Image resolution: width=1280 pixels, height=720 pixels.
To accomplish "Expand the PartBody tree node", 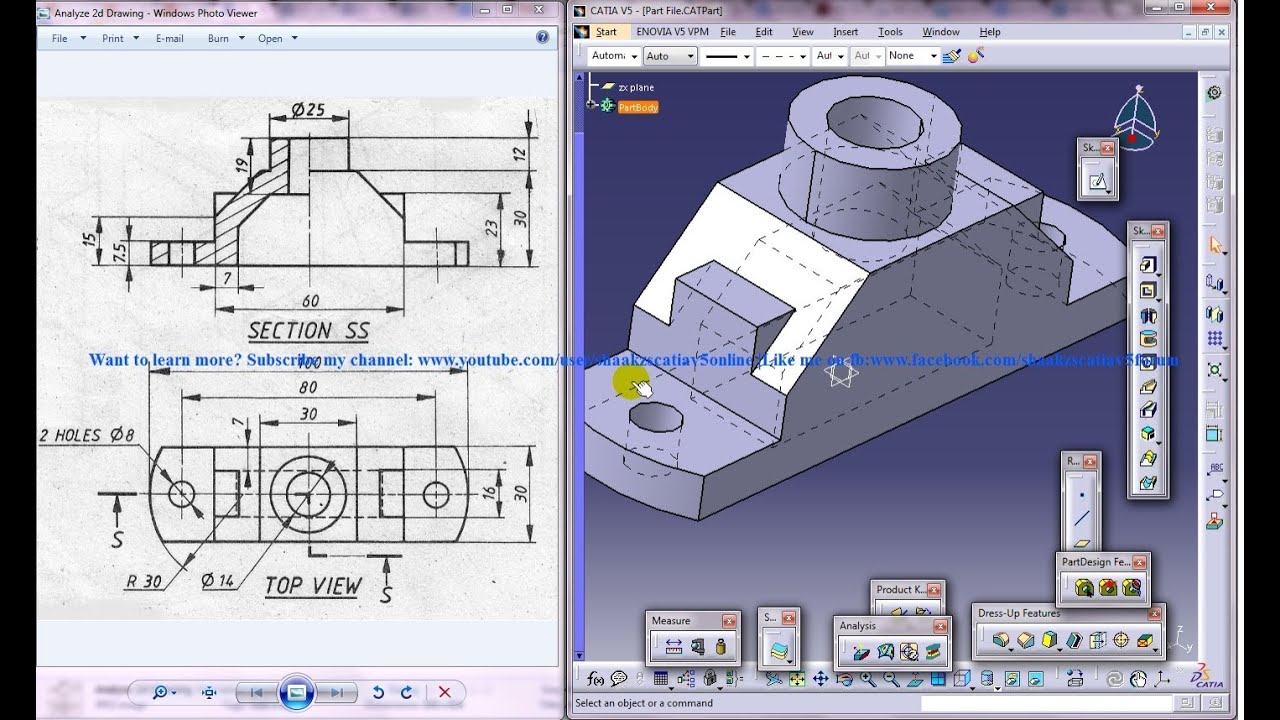I will pos(592,106).
